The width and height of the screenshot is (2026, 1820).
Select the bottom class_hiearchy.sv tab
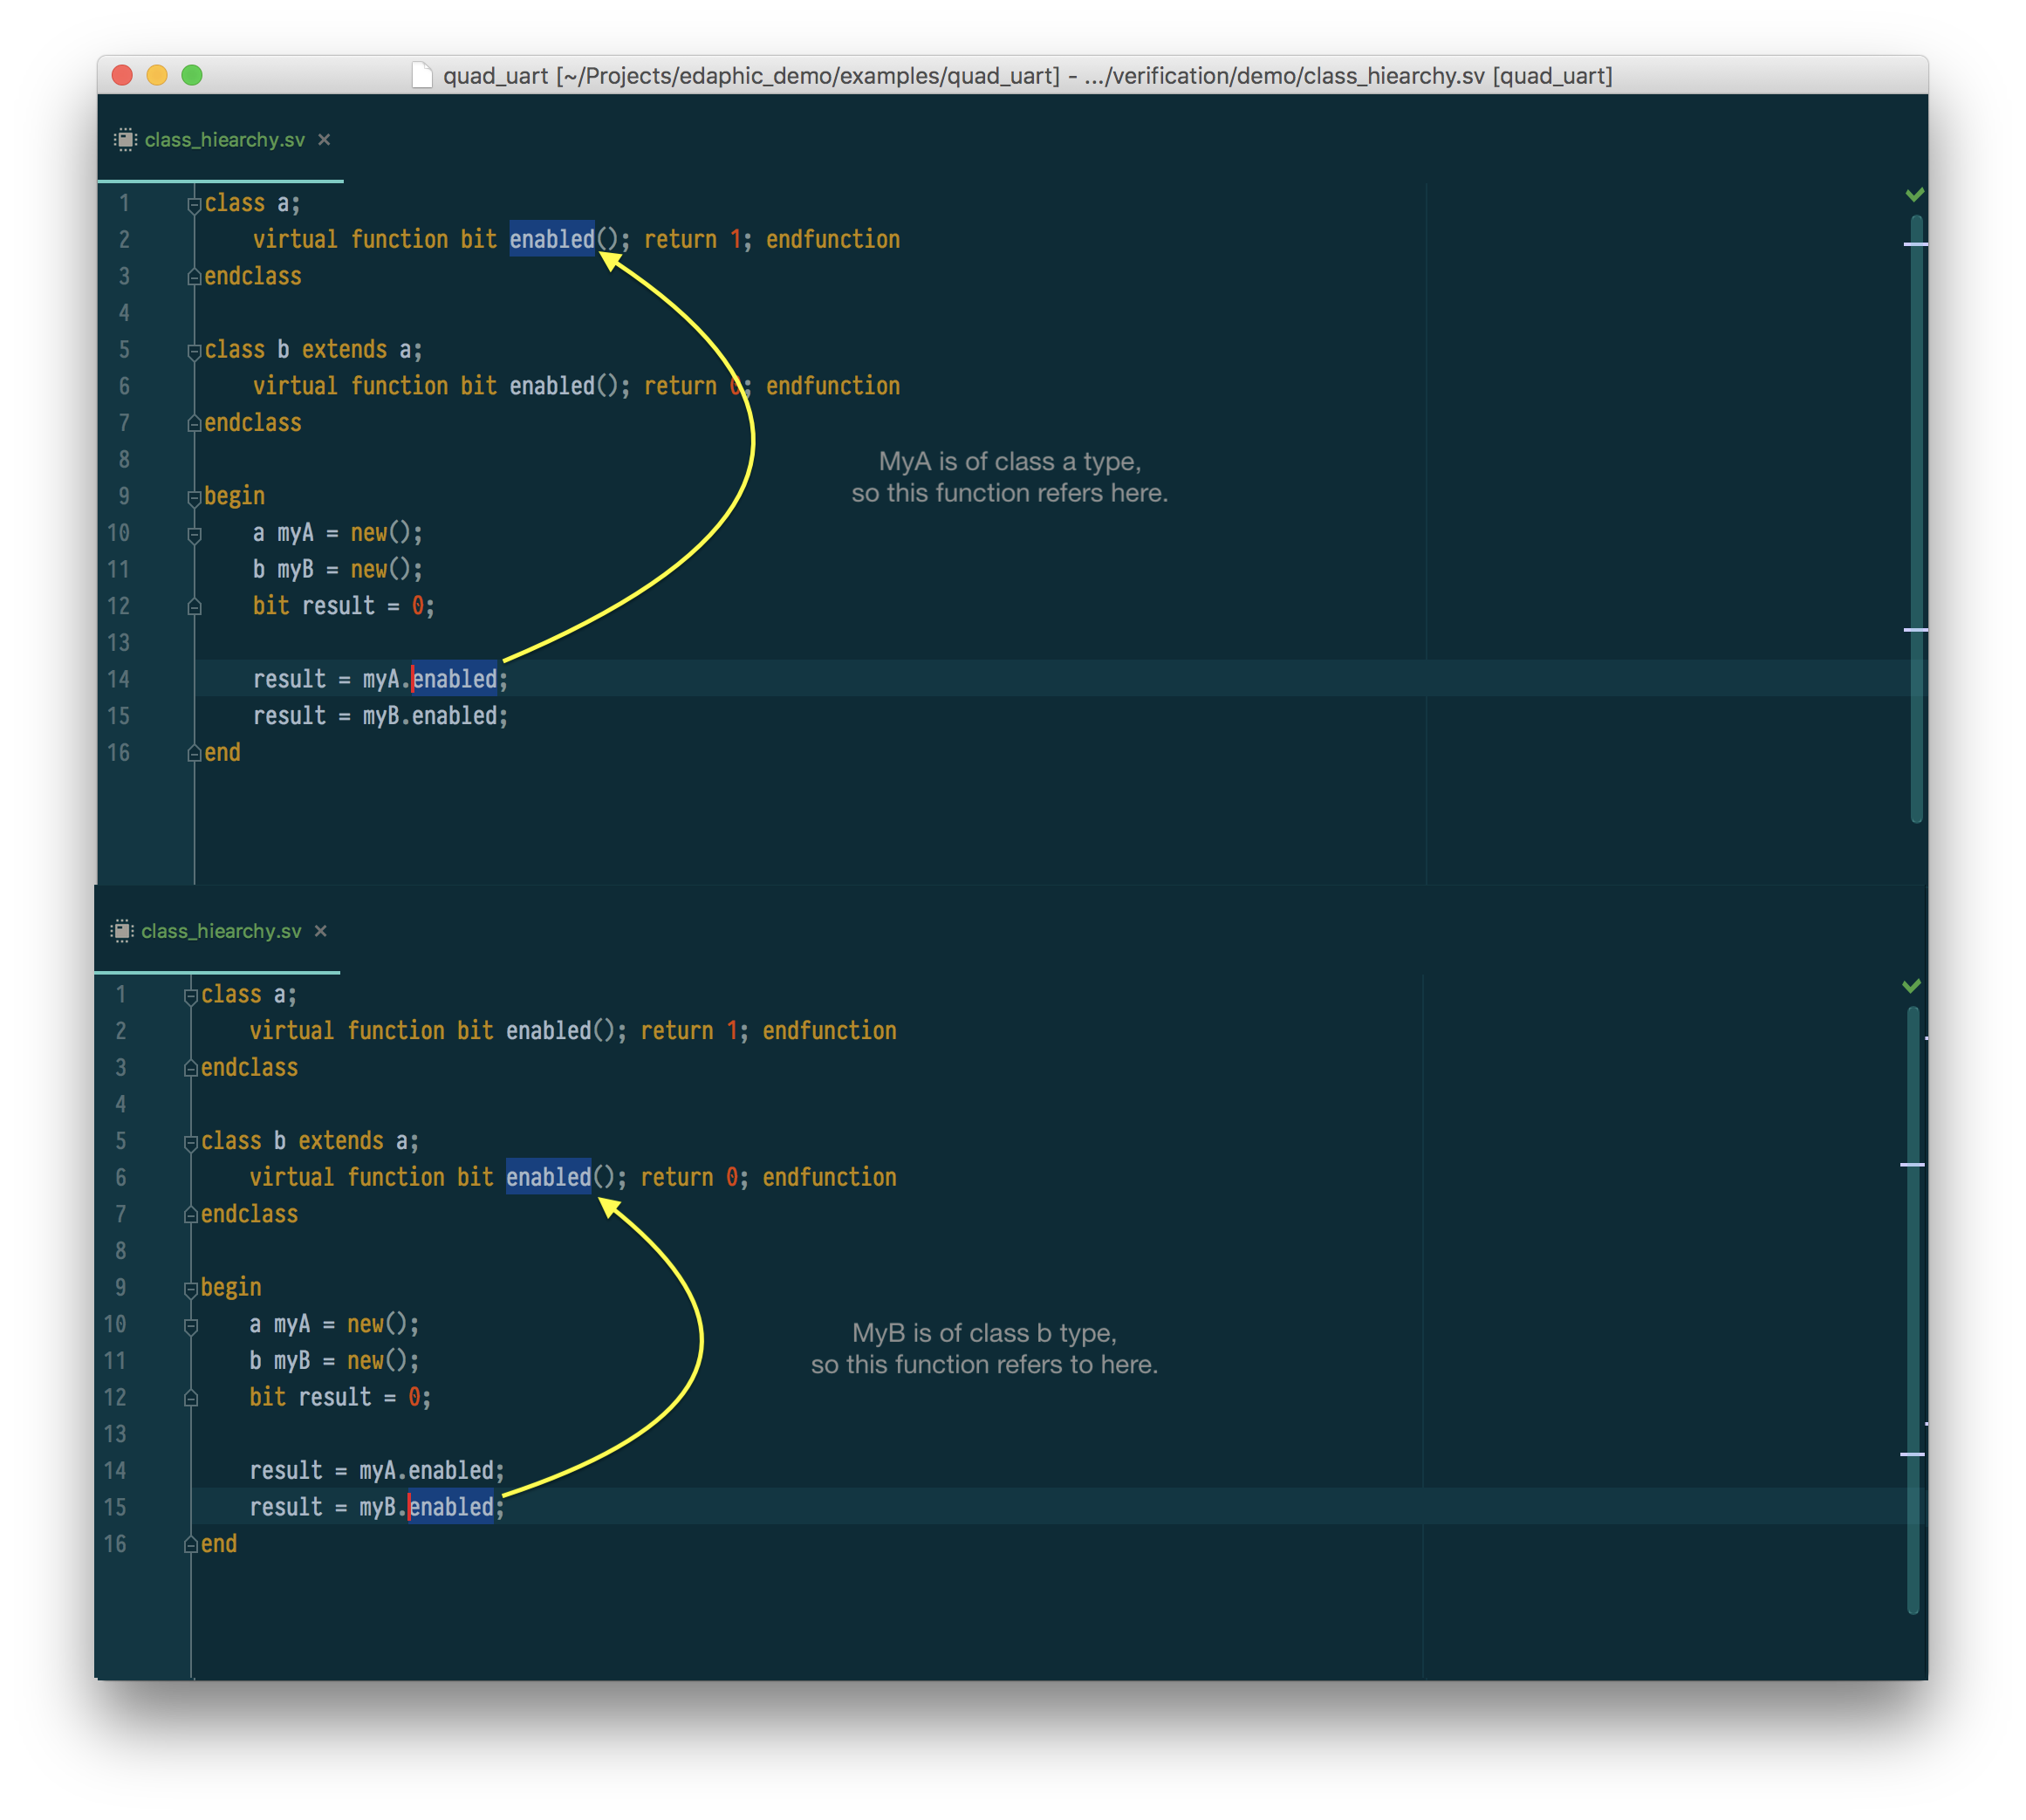[221, 931]
